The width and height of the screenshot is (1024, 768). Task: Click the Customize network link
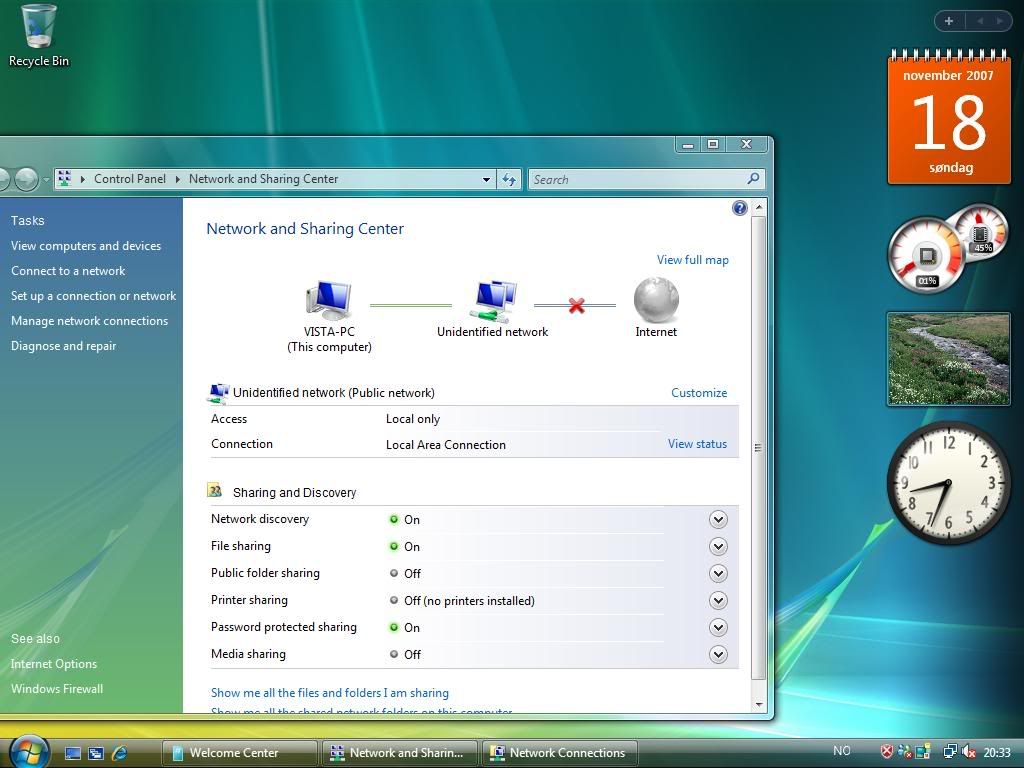(x=699, y=392)
